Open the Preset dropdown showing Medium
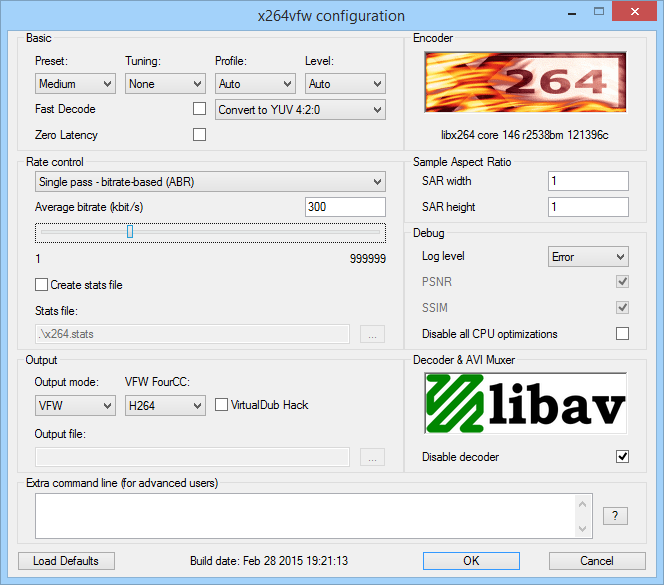The width and height of the screenshot is (664, 585). (75, 84)
